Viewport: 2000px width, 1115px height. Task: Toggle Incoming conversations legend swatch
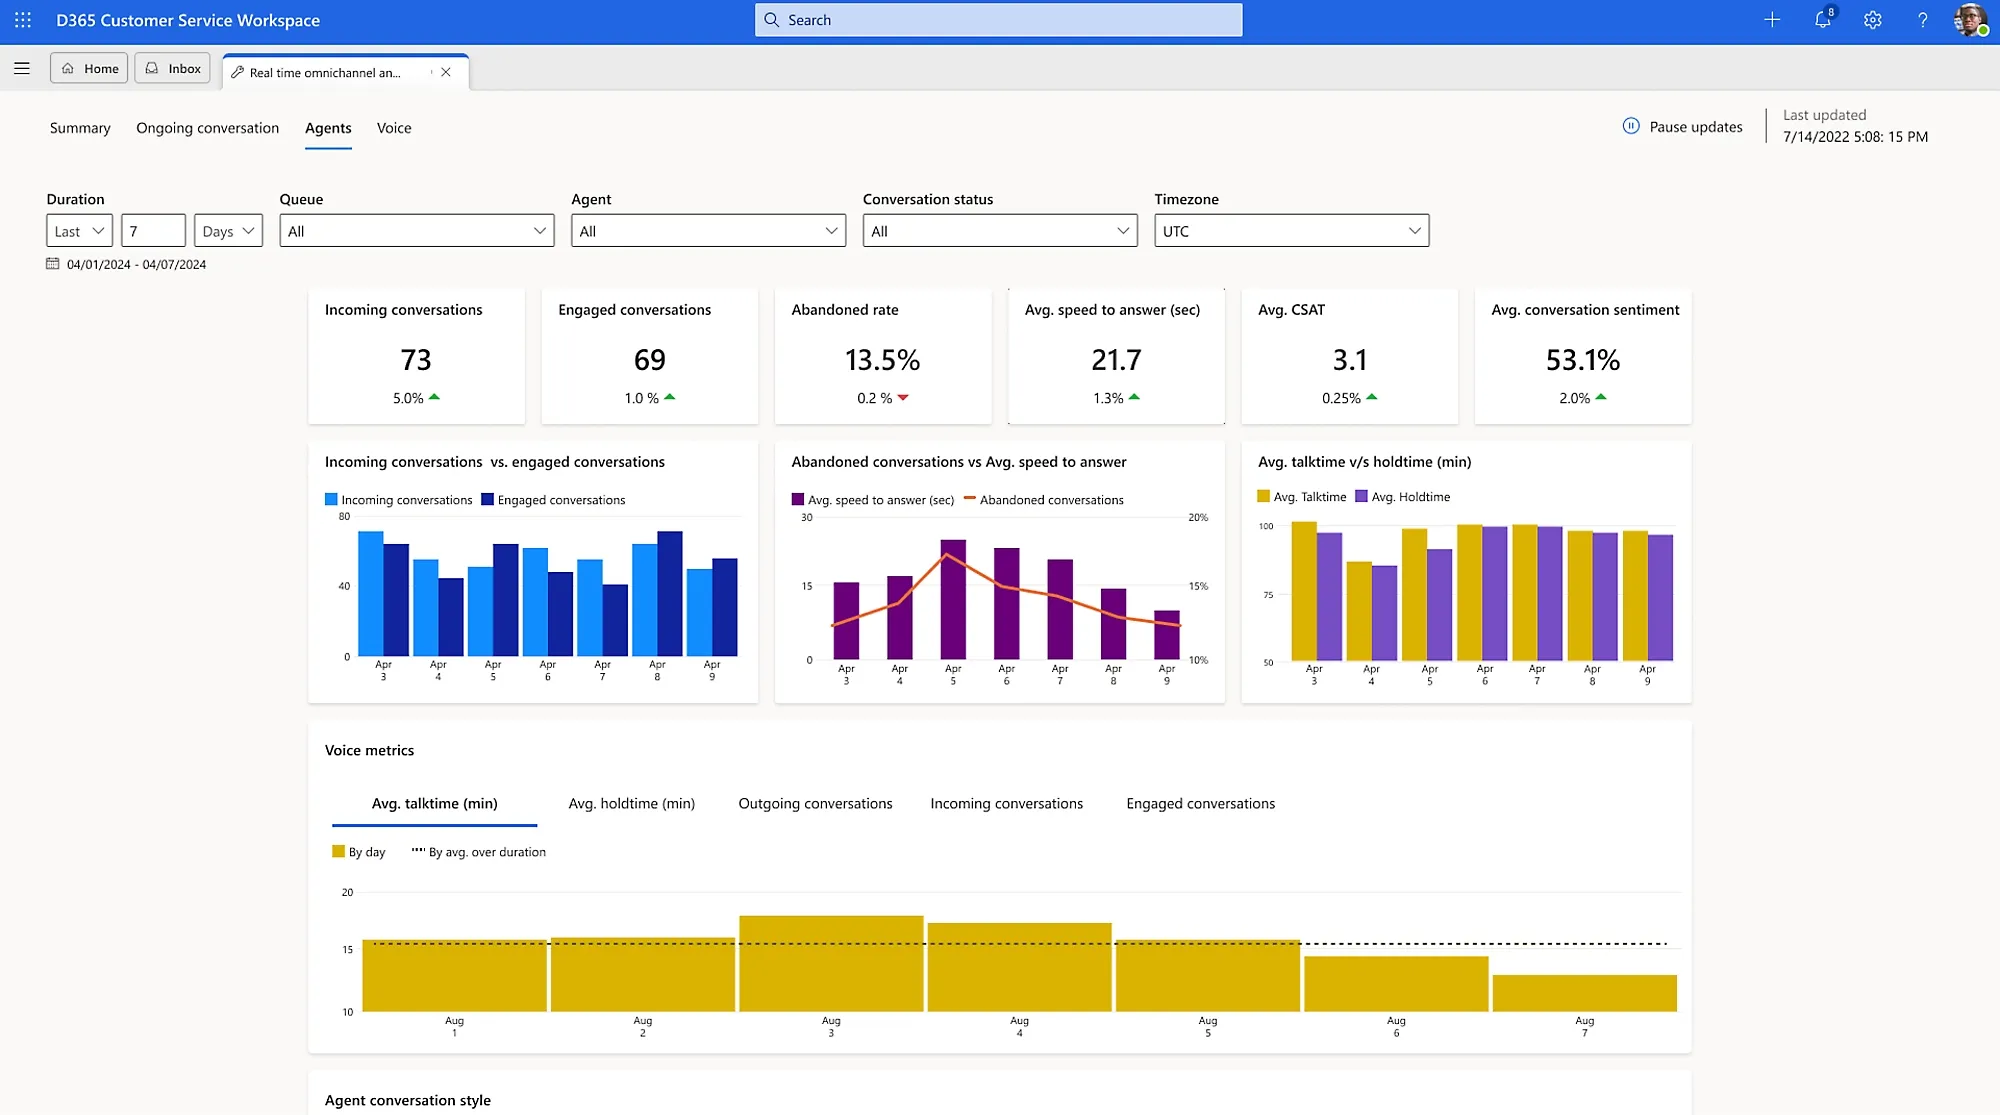[331, 500]
